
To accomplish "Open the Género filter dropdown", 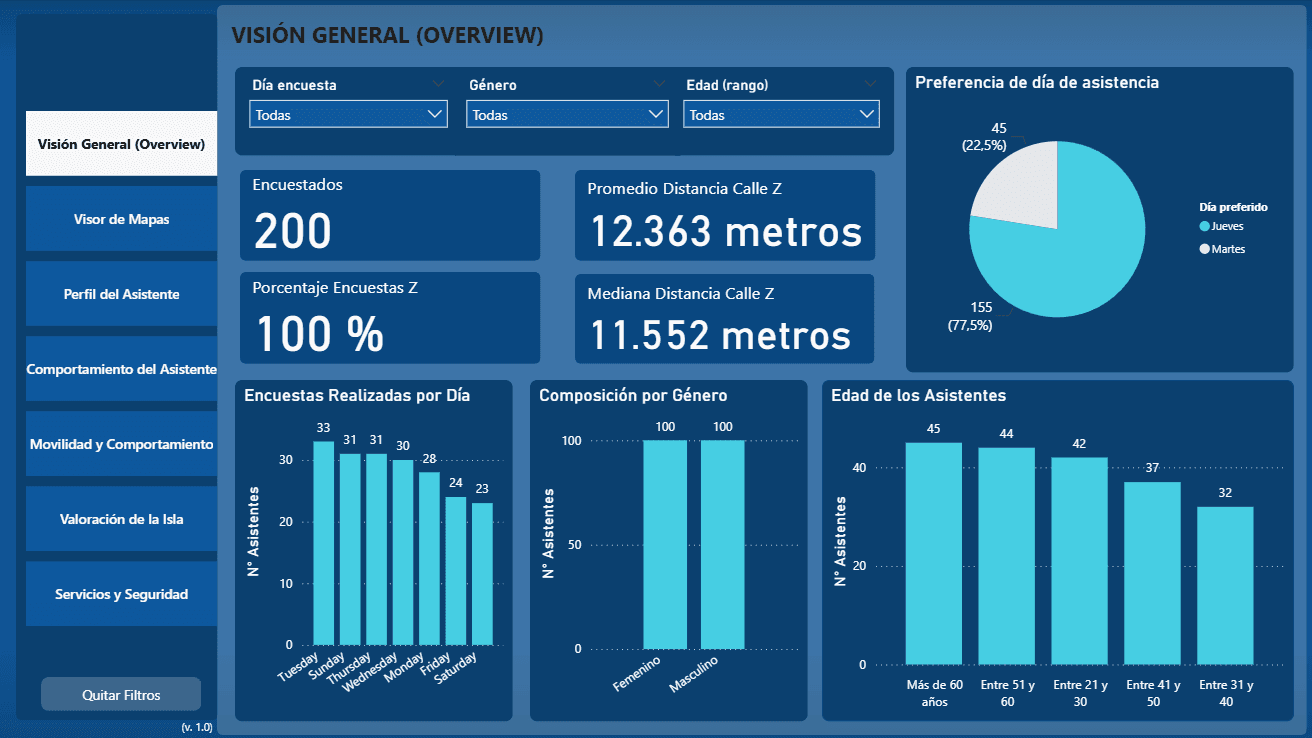I will (x=566, y=113).
